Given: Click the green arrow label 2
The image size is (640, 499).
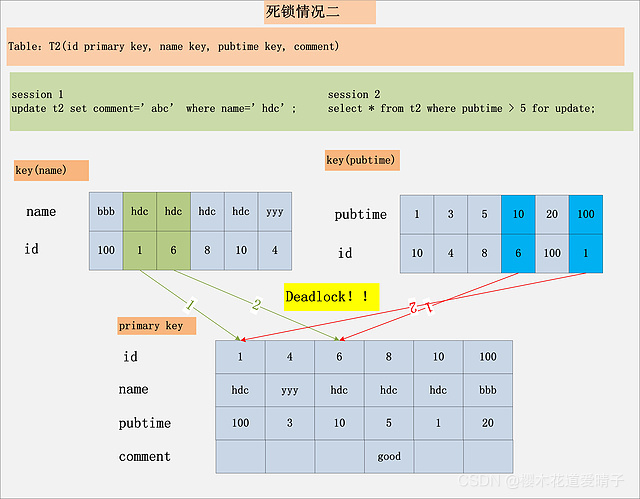Looking at the screenshot, I should [256, 306].
